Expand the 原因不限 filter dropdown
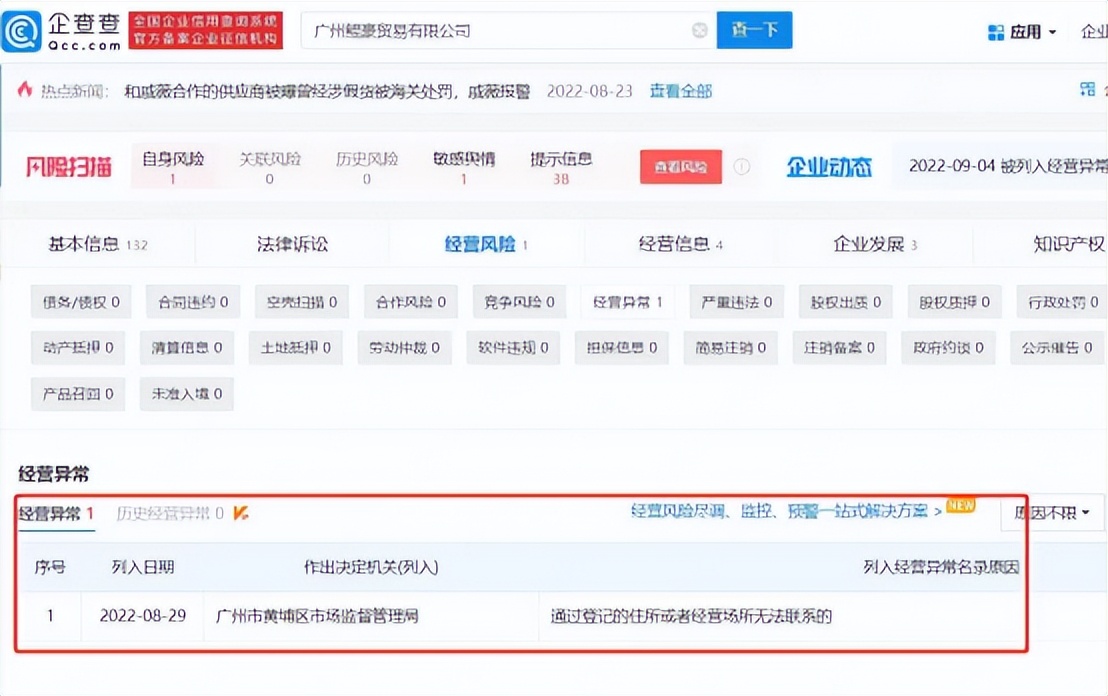 pyautogui.click(x=1051, y=512)
